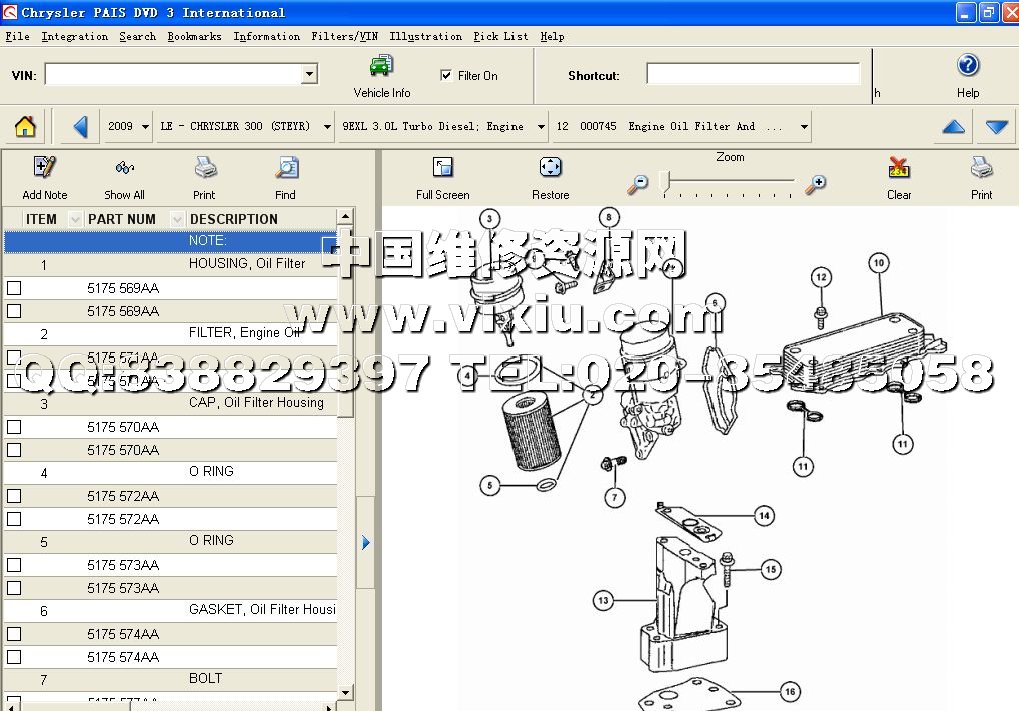Switch illustration to Full Screen
Viewport: 1019px width, 711px height.
pos(443,168)
